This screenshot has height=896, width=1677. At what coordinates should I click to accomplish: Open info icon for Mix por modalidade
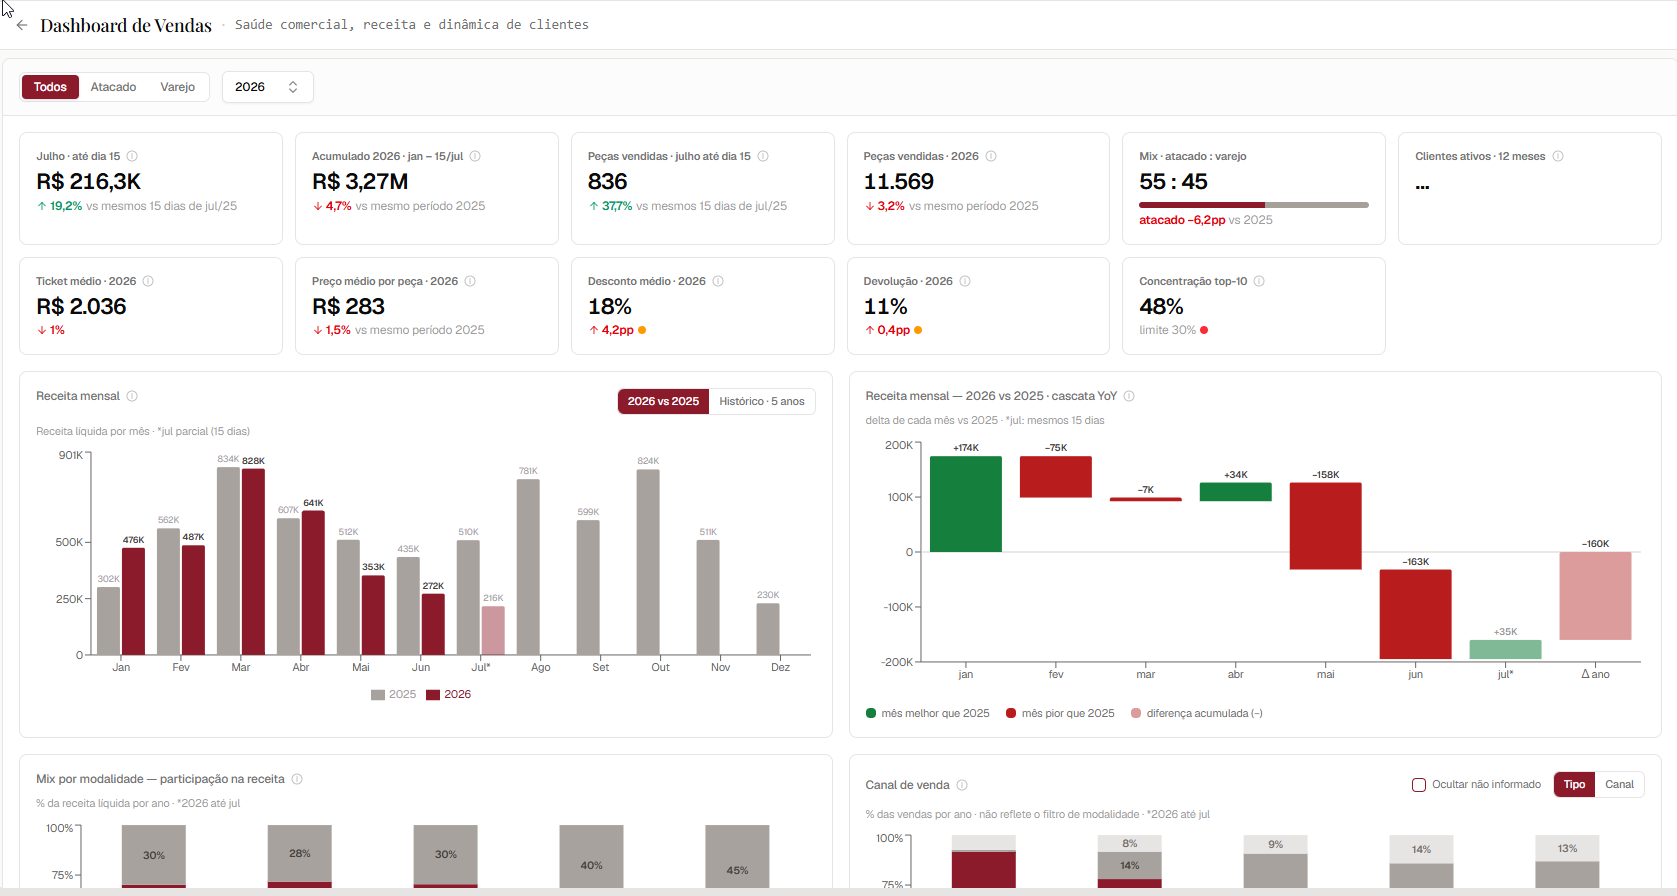pos(297,779)
